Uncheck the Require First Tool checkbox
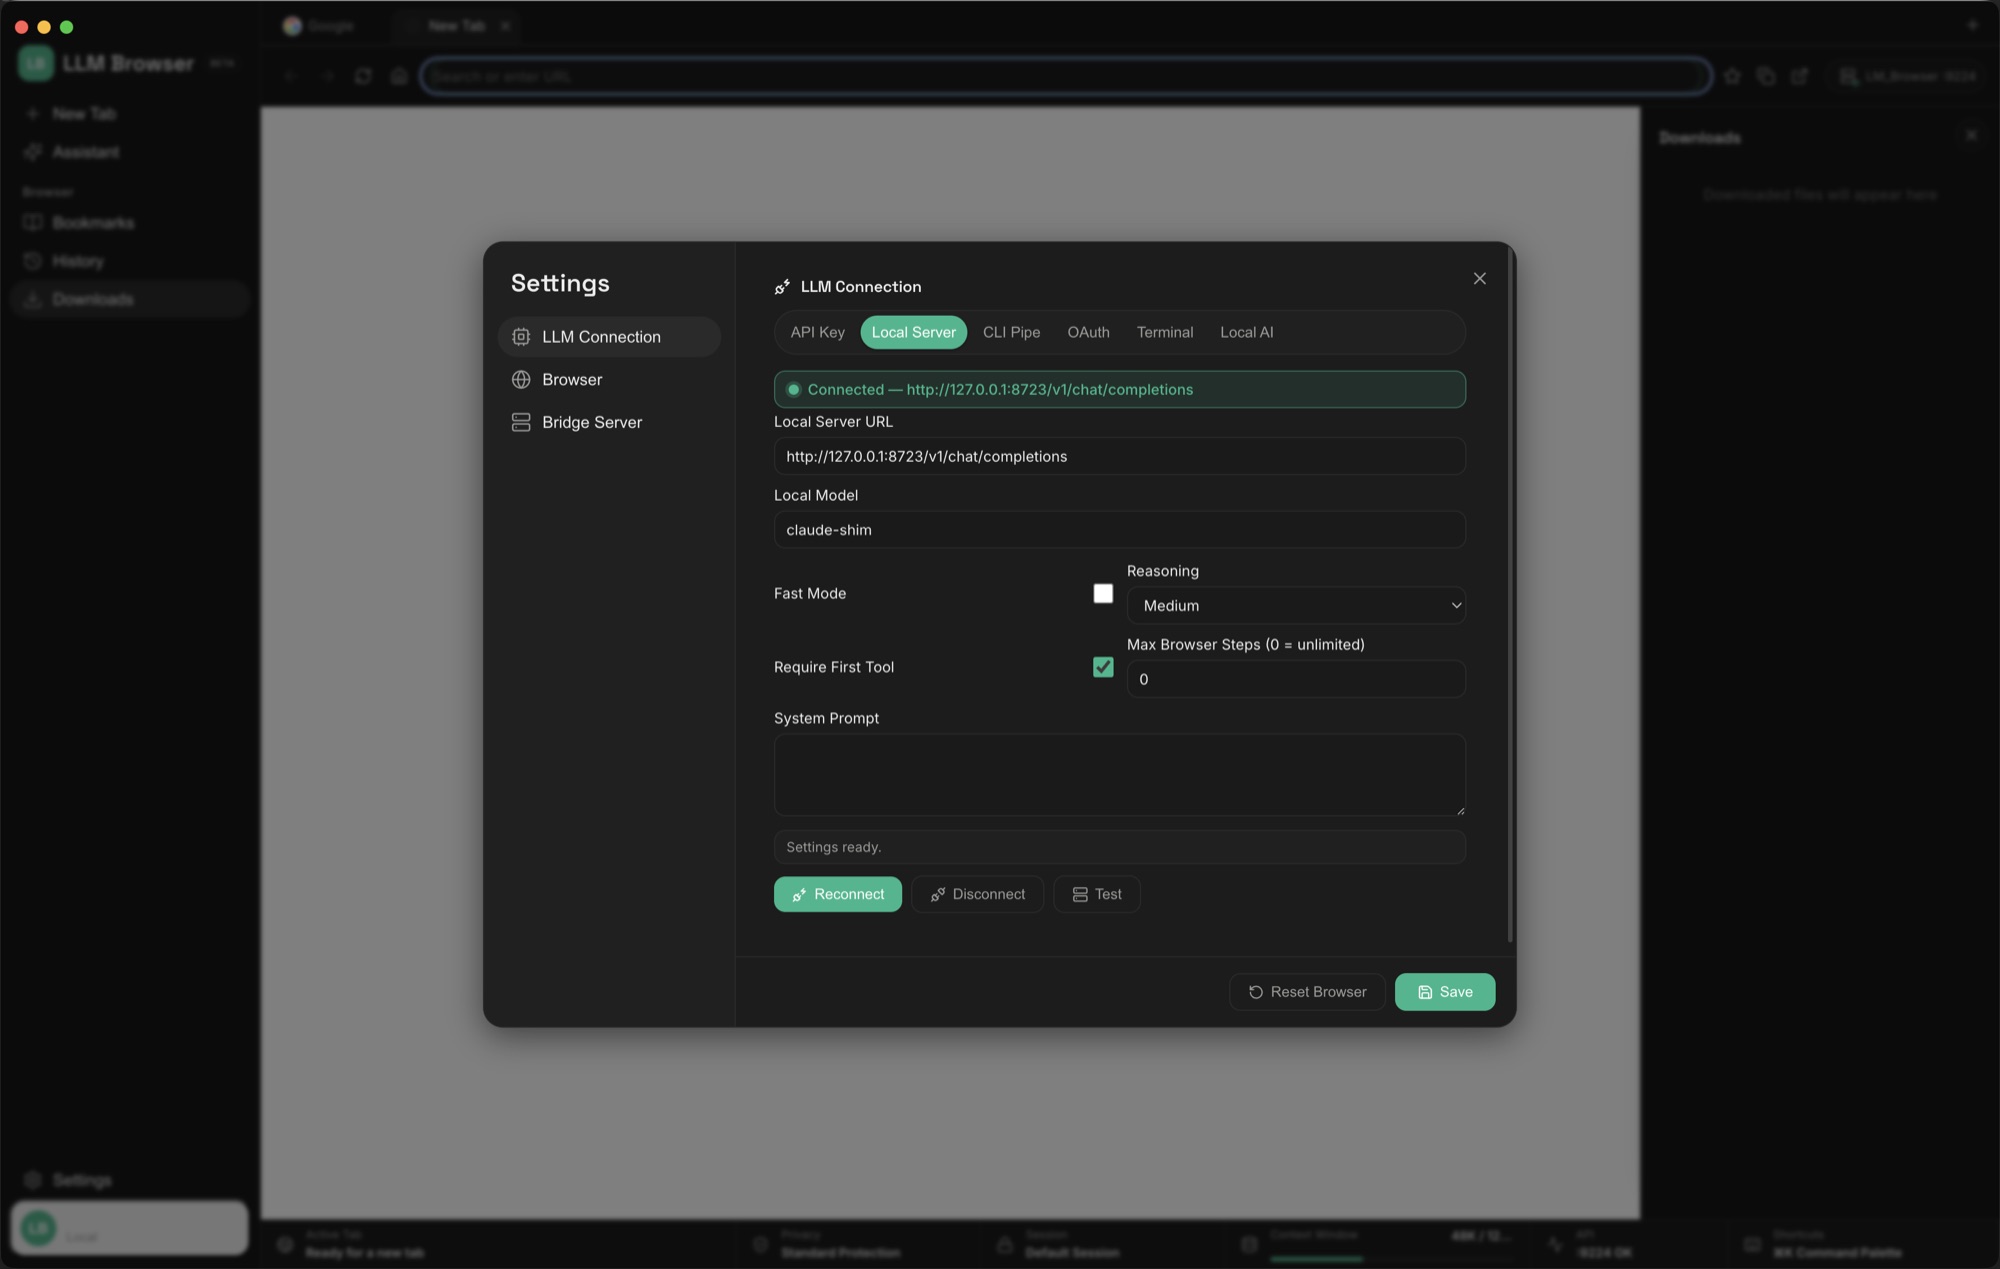The height and width of the screenshot is (1269, 2000). (x=1103, y=667)
